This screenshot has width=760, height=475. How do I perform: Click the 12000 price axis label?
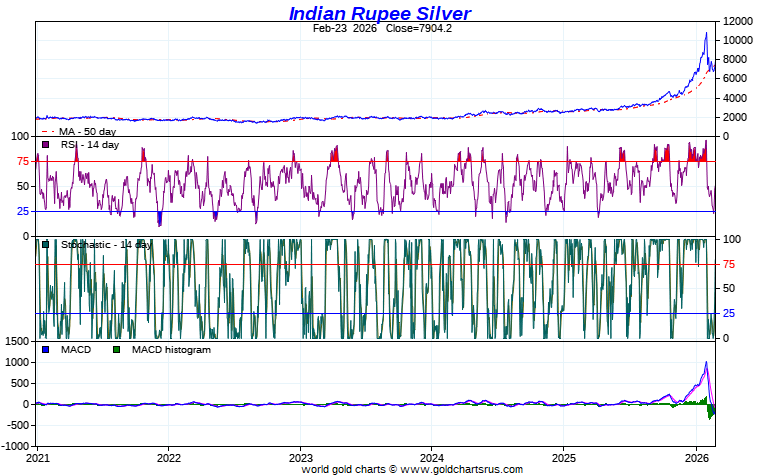(x=738, y=21)
